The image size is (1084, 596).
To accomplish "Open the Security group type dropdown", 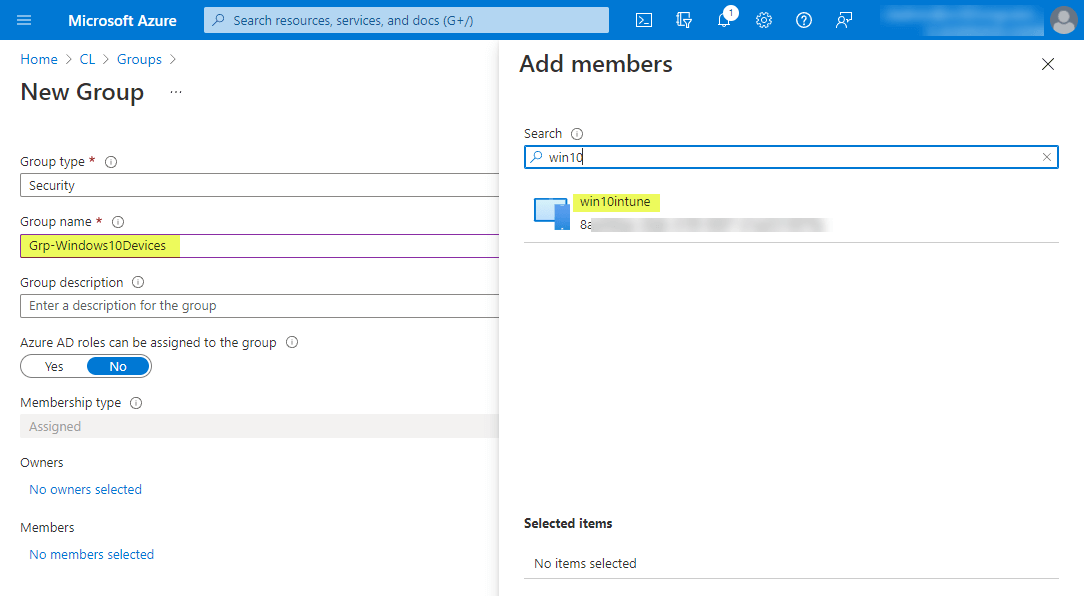I will point(259,185).
